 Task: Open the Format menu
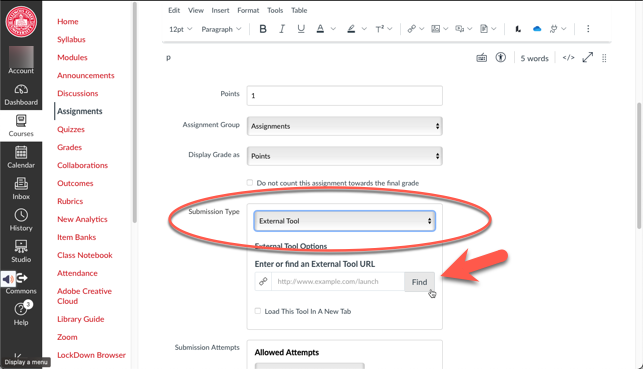[x=248, y=10]
